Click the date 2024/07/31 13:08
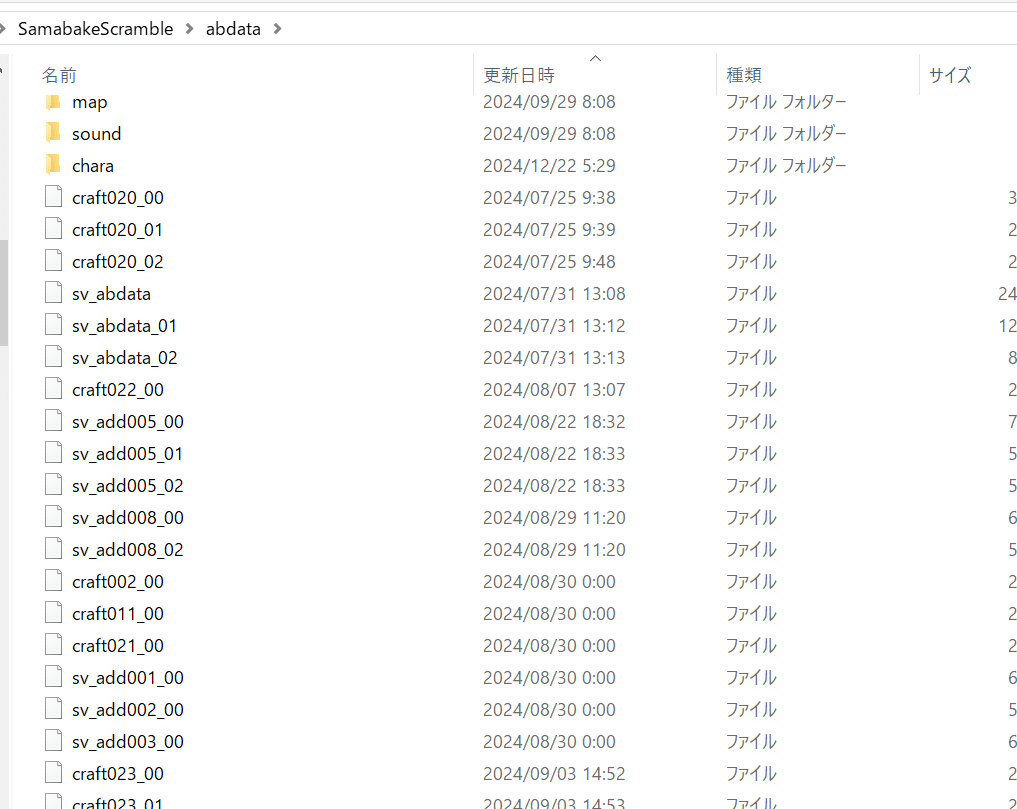This screenshot has height=809, width=1017. coord(554,294)
